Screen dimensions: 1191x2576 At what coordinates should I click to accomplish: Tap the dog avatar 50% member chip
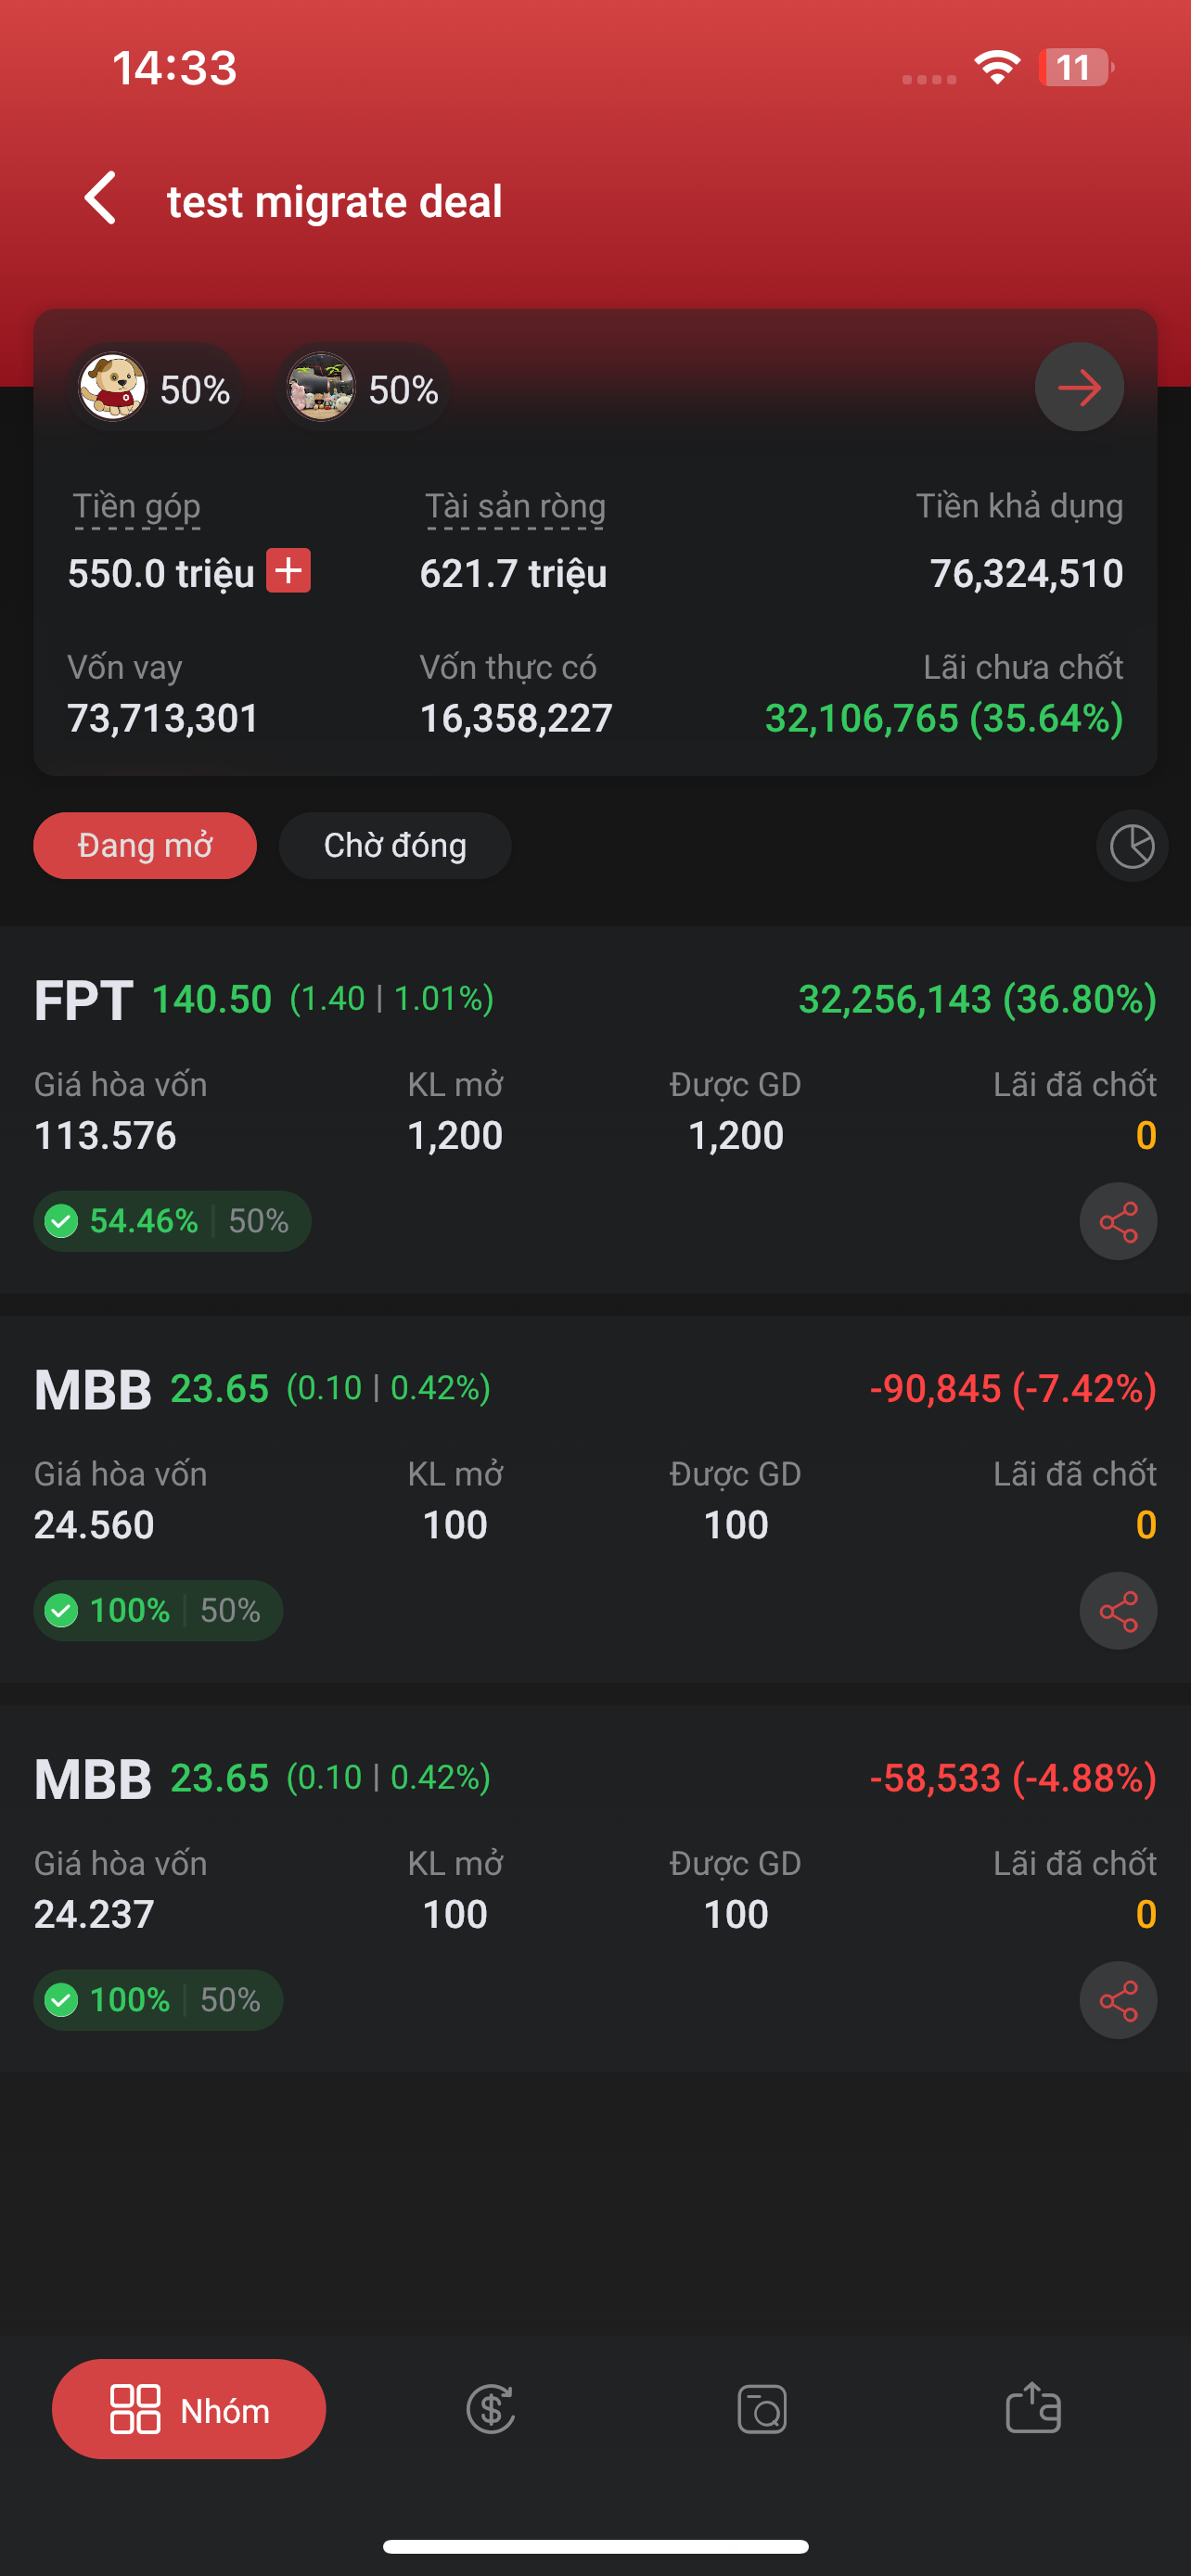point(155,388)
